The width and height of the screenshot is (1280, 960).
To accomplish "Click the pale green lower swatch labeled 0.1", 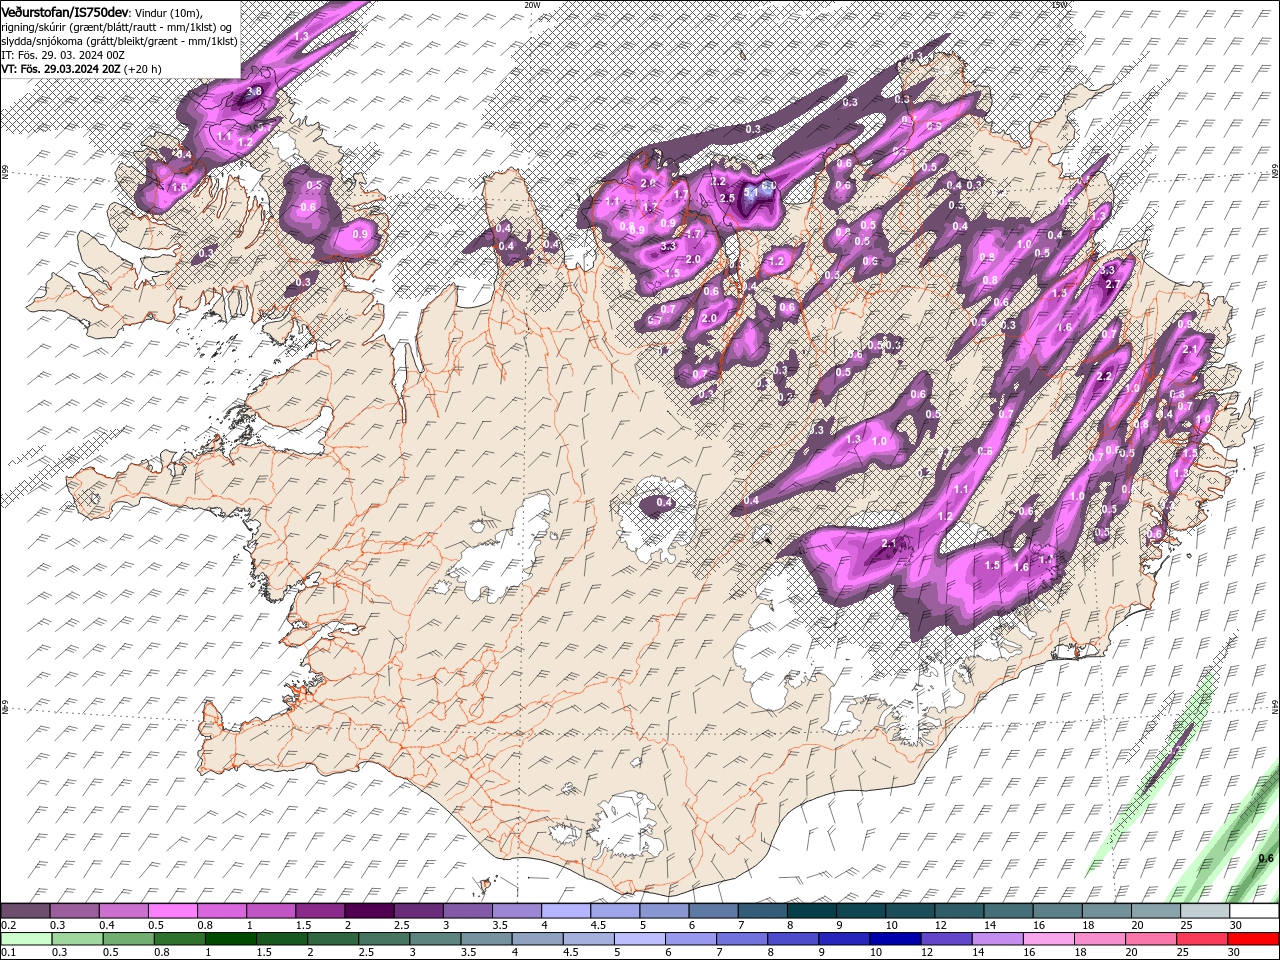I will click(26, 939).
